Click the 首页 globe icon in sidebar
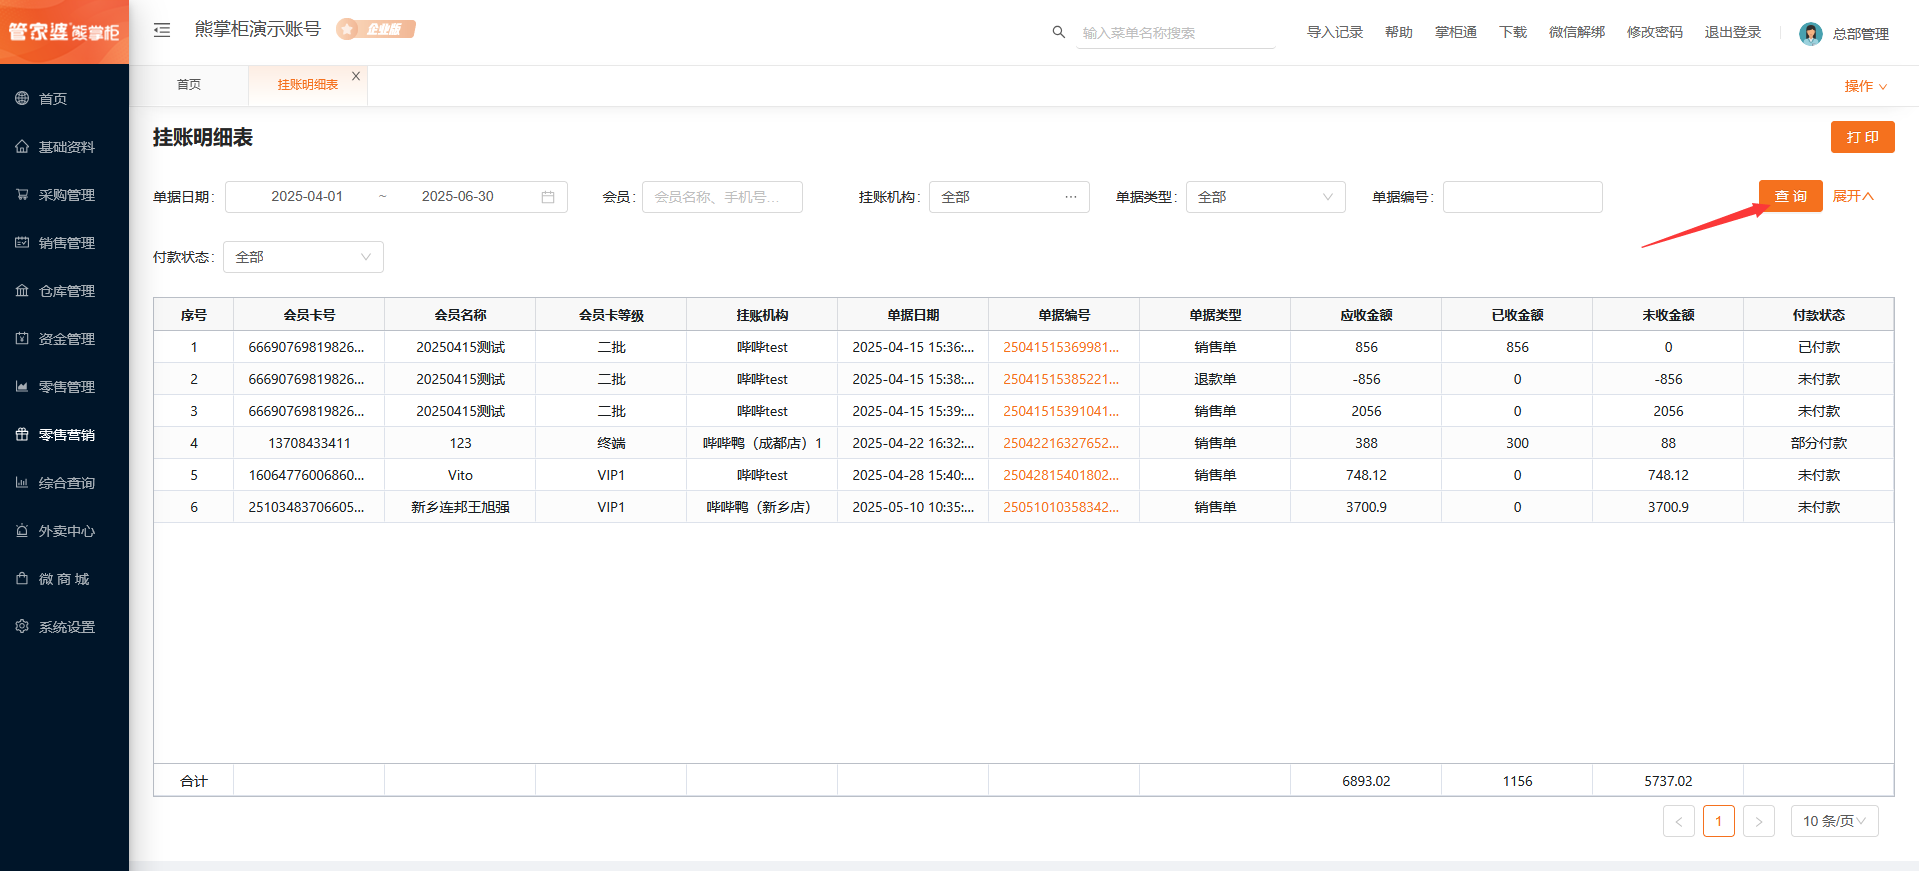 tap(22, 98)
